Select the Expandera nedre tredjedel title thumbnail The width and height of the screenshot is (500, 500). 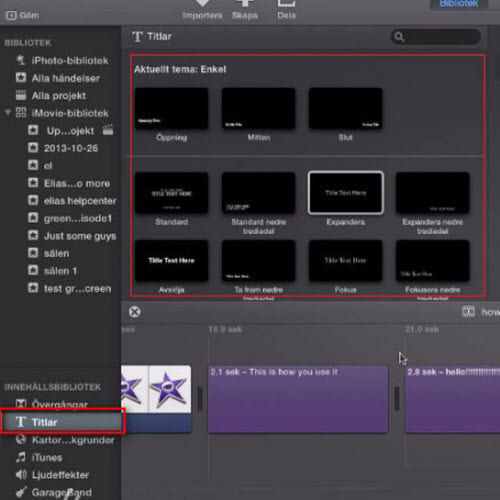[x=432, y=193]
